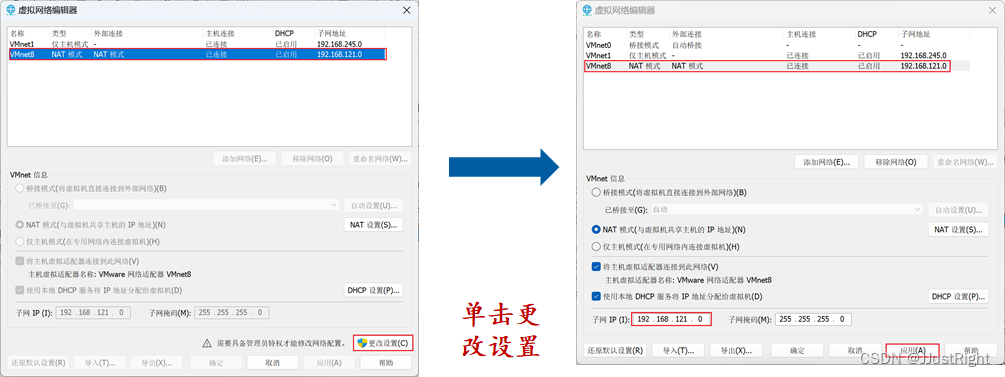Click 类型 column header in right window
This screenshot has width=1005, height=377.
click(x=636, y=34)
